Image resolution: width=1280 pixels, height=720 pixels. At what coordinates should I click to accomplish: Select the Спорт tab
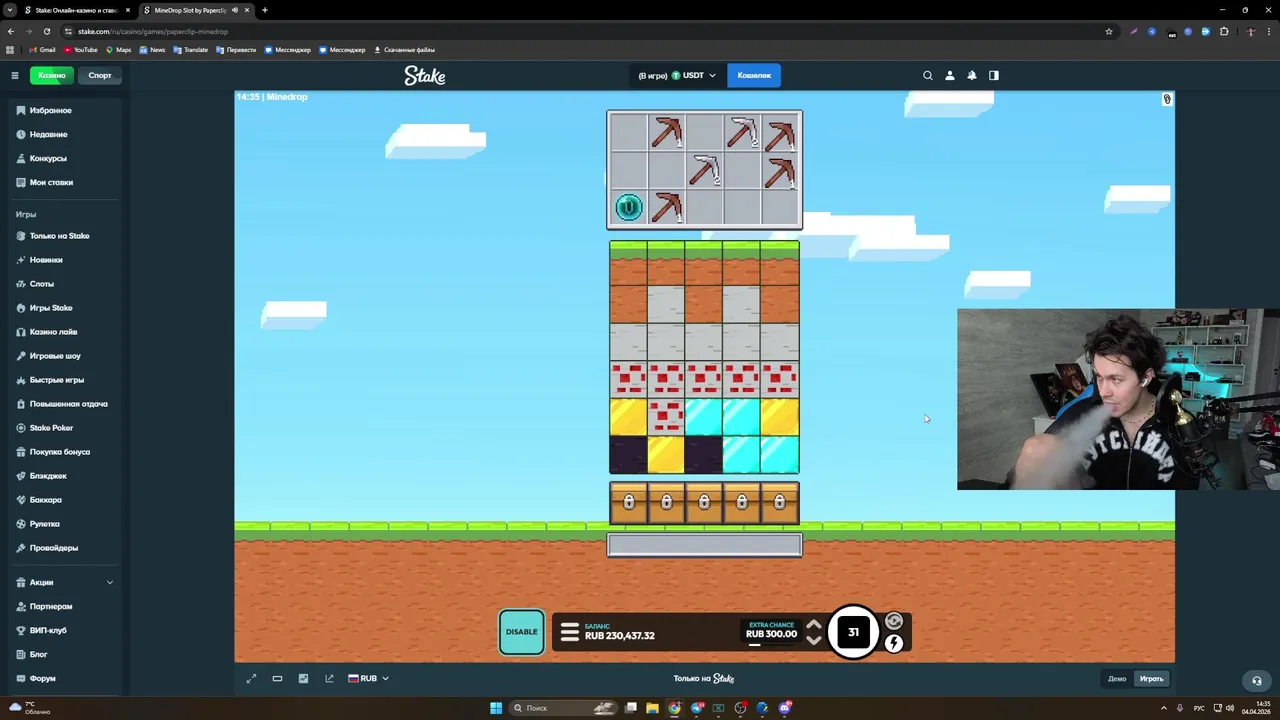[x=100, y=75]
